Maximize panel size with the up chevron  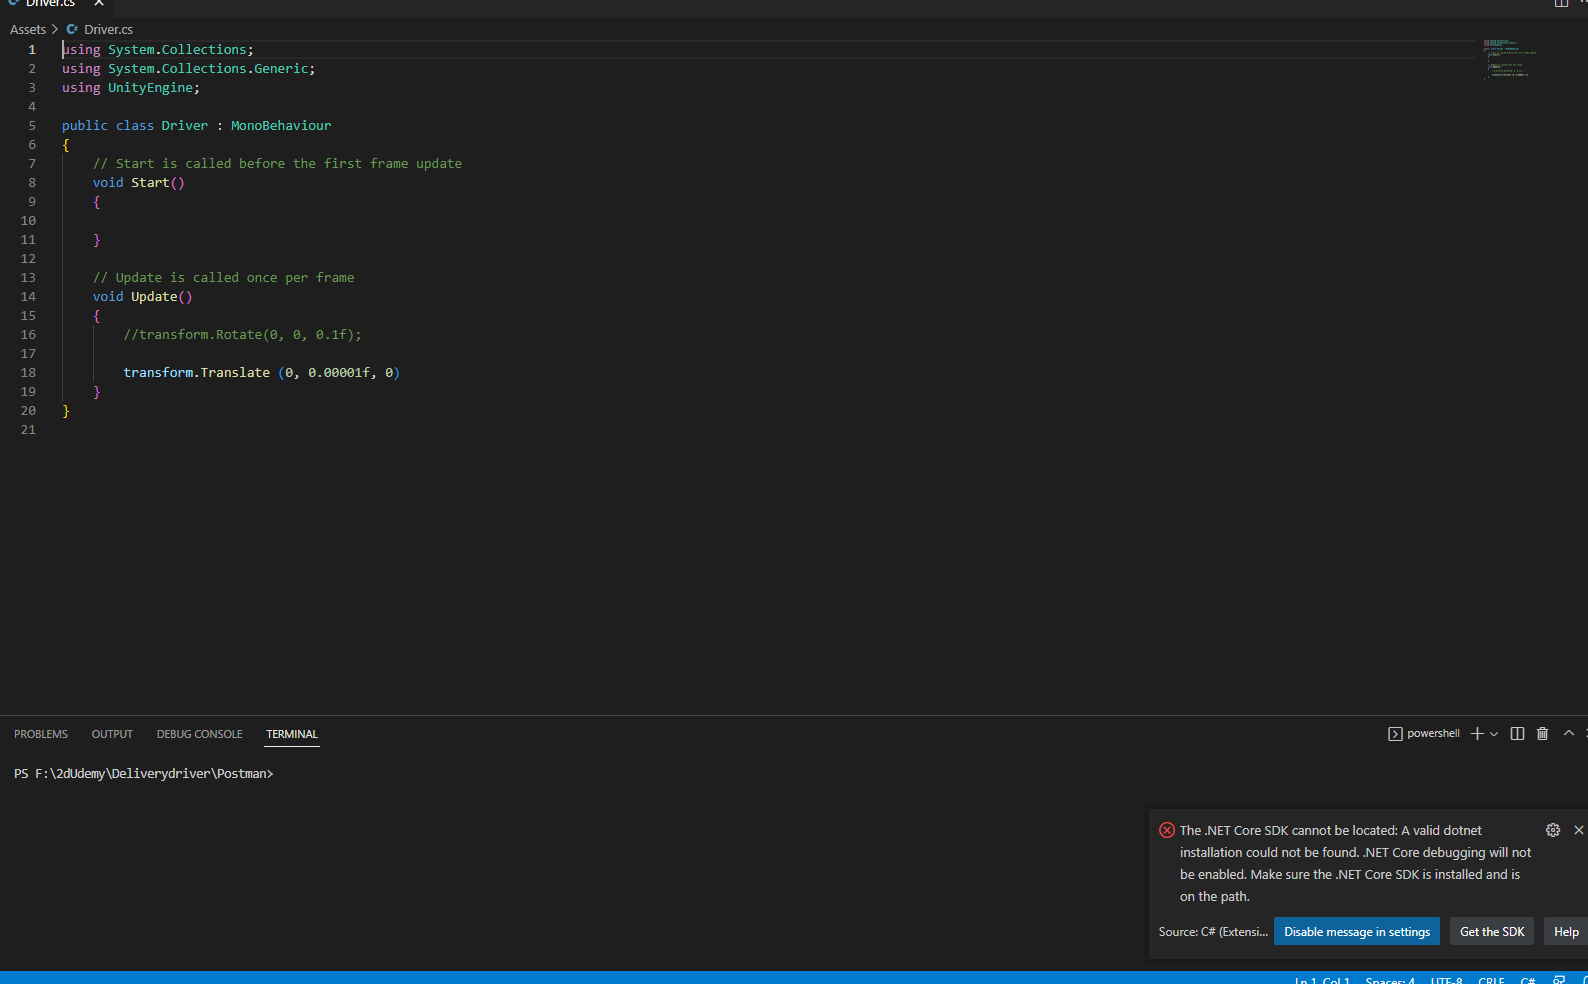pos(1569,734)
